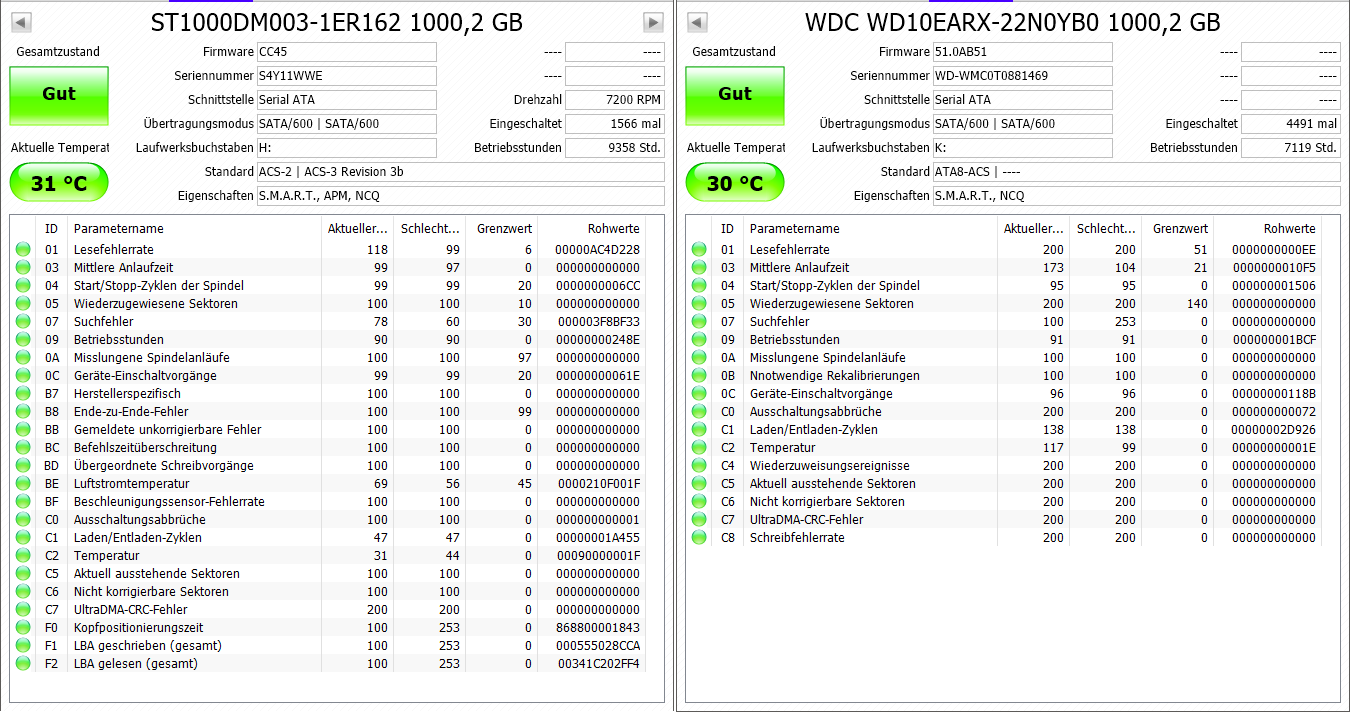The width and height of the screenshot is (1354, 720).
Task: Click status circle for Beschleunigungssensor-Fehlerrate row
Action: [23, 502]
